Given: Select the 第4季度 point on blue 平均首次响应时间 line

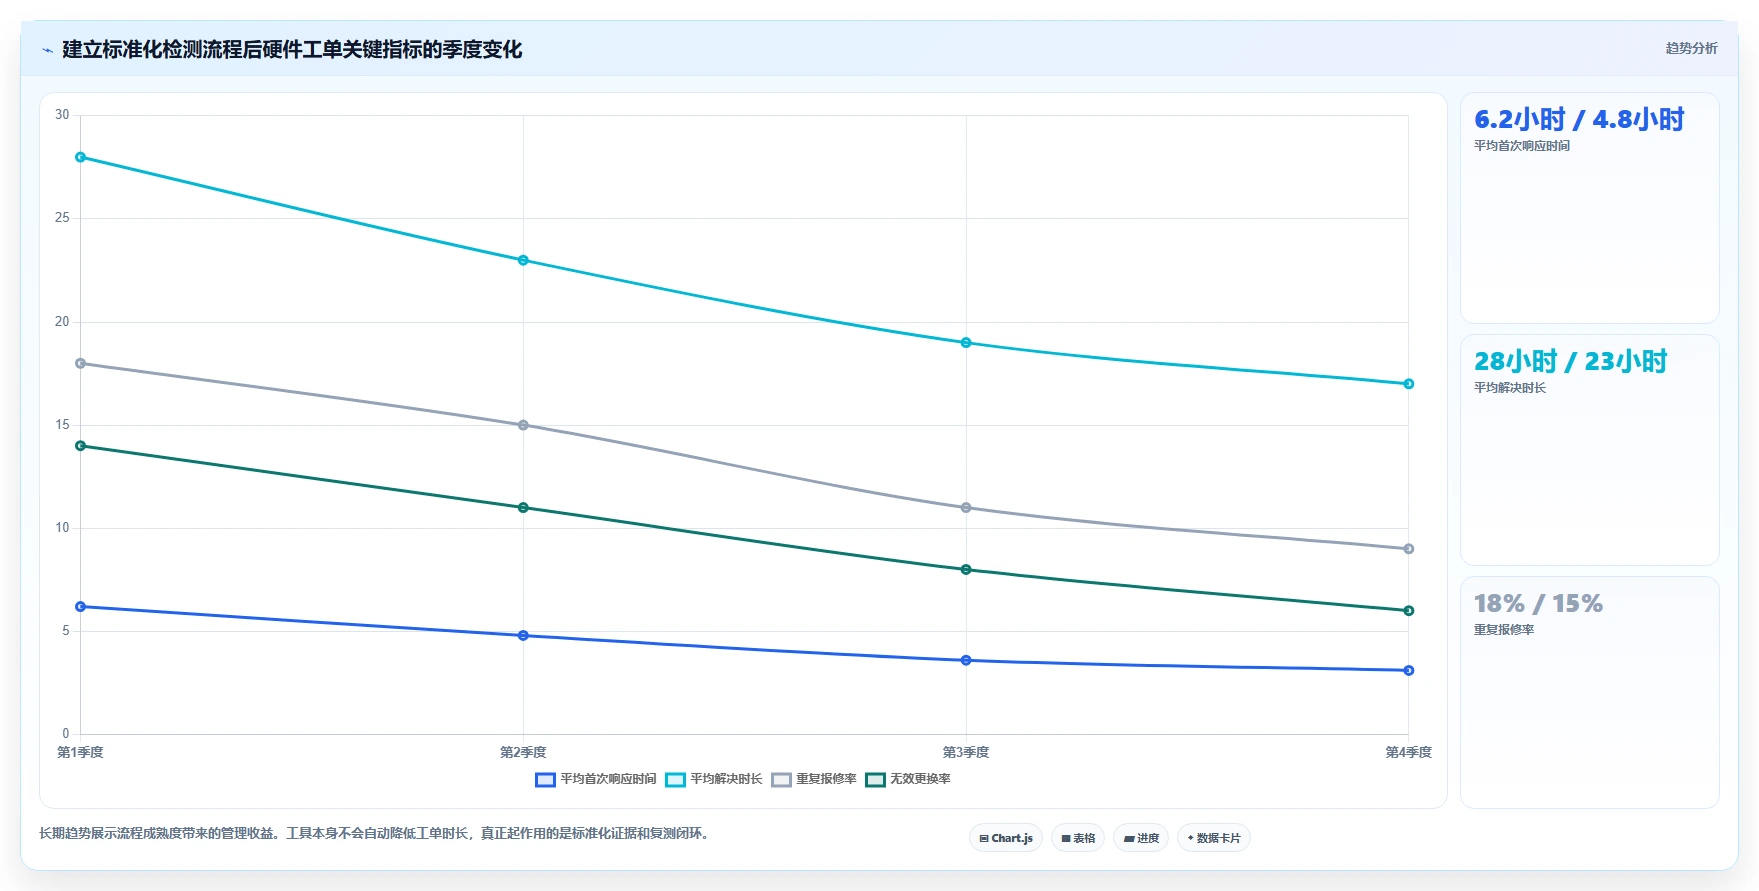Looking at the screenshot, I should click(x=1409, y=671).
